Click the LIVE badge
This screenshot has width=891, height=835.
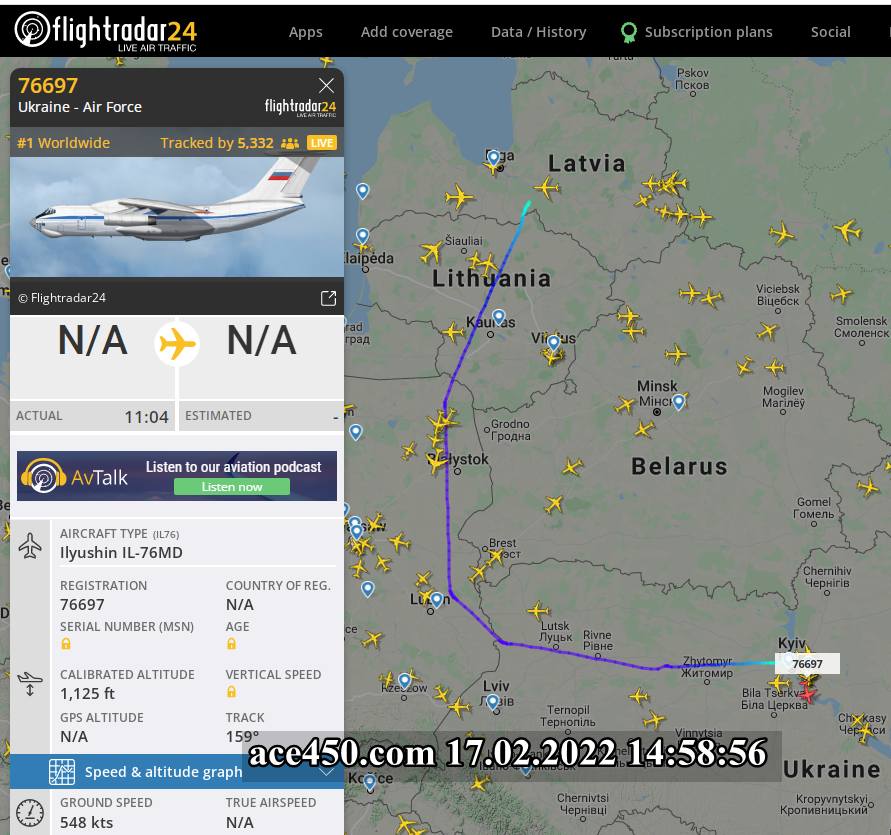click(x=322, y=143)
